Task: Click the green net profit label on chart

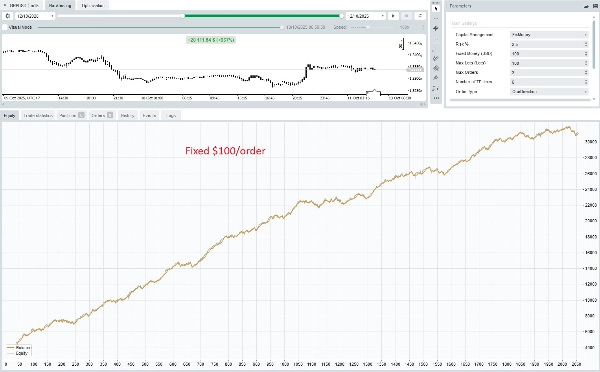Action: (x=211, y=40)
